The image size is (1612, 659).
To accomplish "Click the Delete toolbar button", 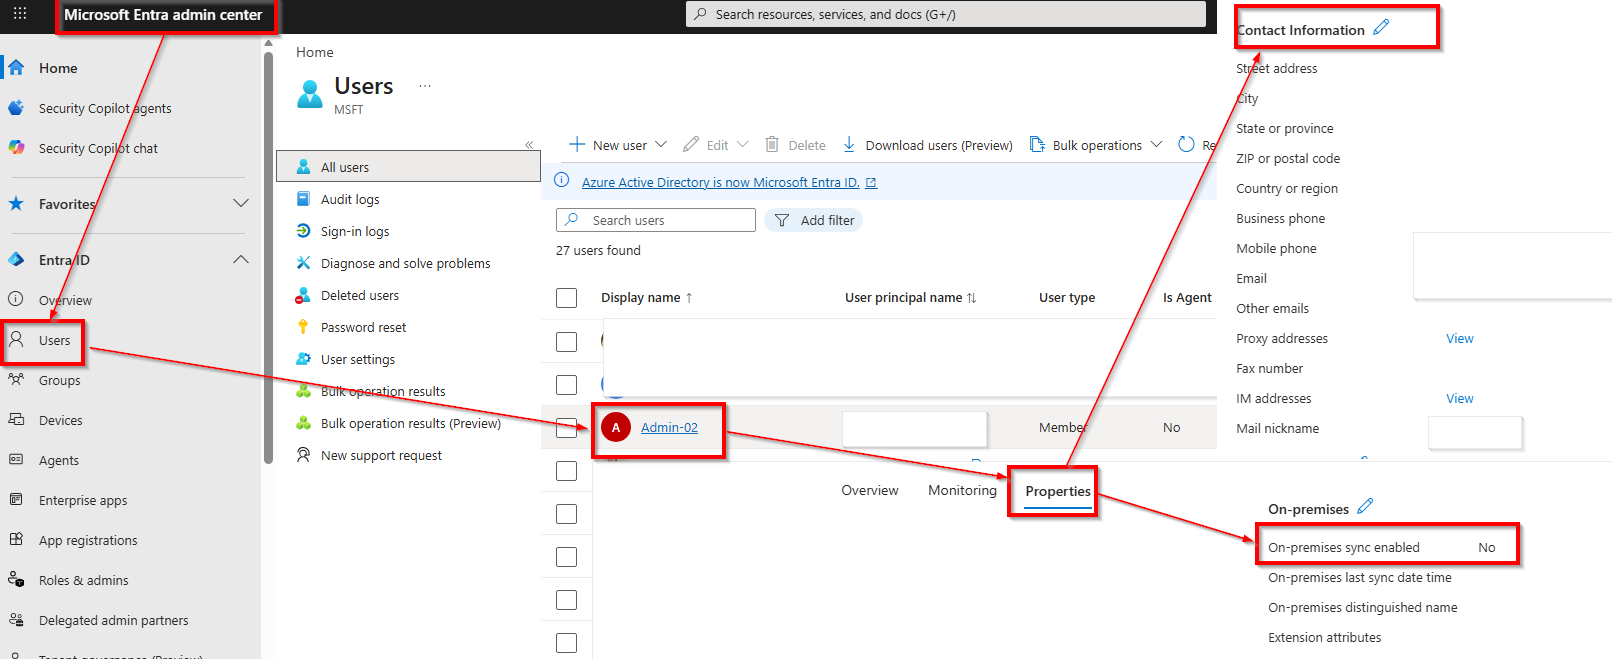I will [x=795, y=145].
